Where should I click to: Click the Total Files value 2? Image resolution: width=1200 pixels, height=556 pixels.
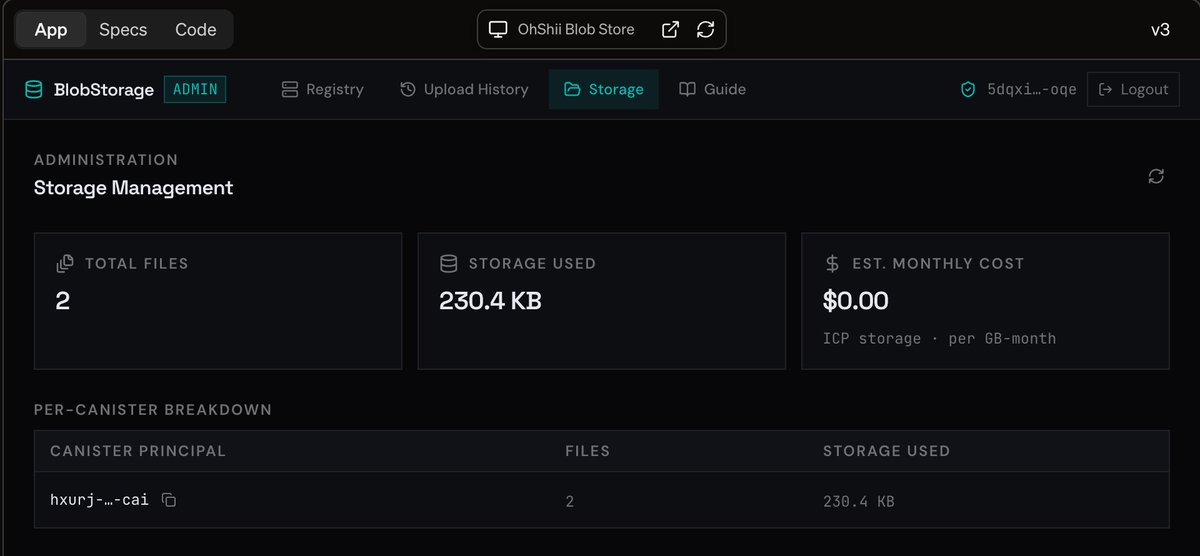[x=63, y=300]
